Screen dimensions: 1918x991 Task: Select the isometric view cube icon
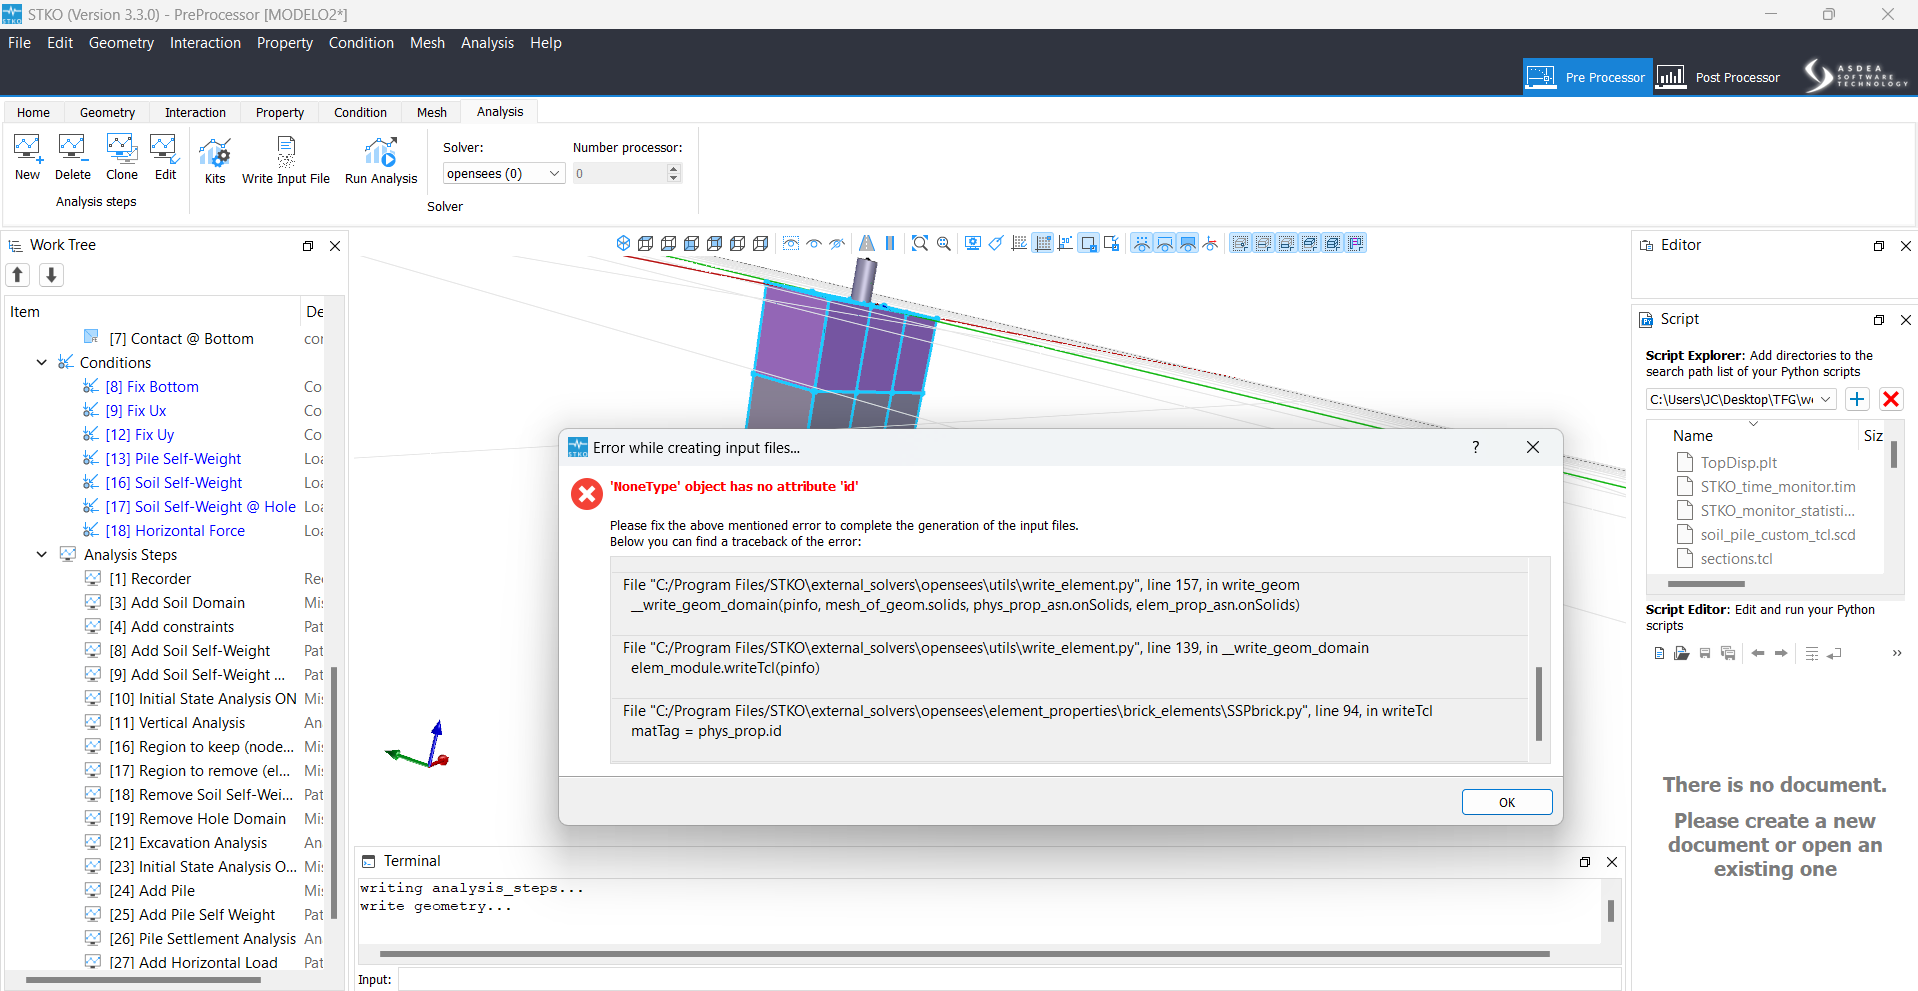coord(623,243)
